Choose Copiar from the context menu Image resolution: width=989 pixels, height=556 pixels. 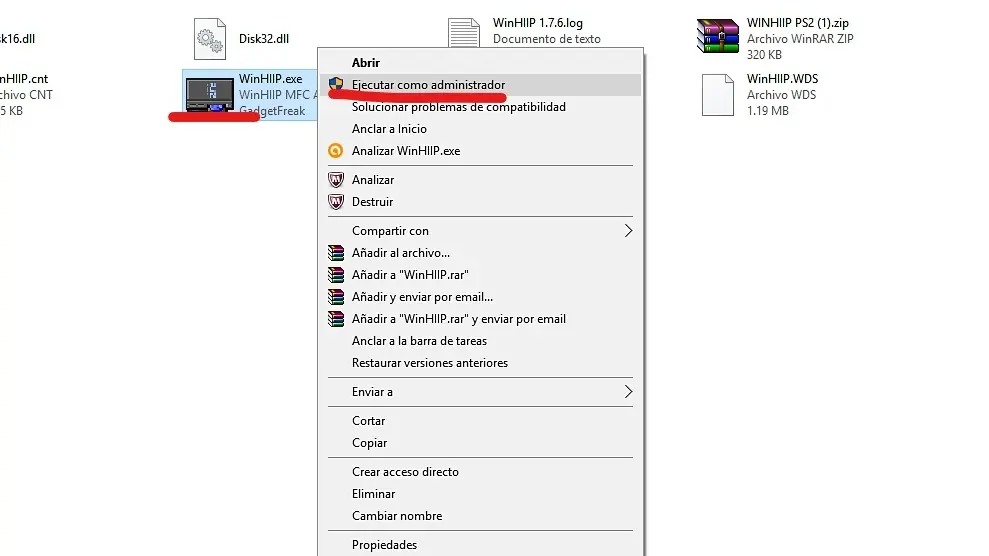point(481,443)
